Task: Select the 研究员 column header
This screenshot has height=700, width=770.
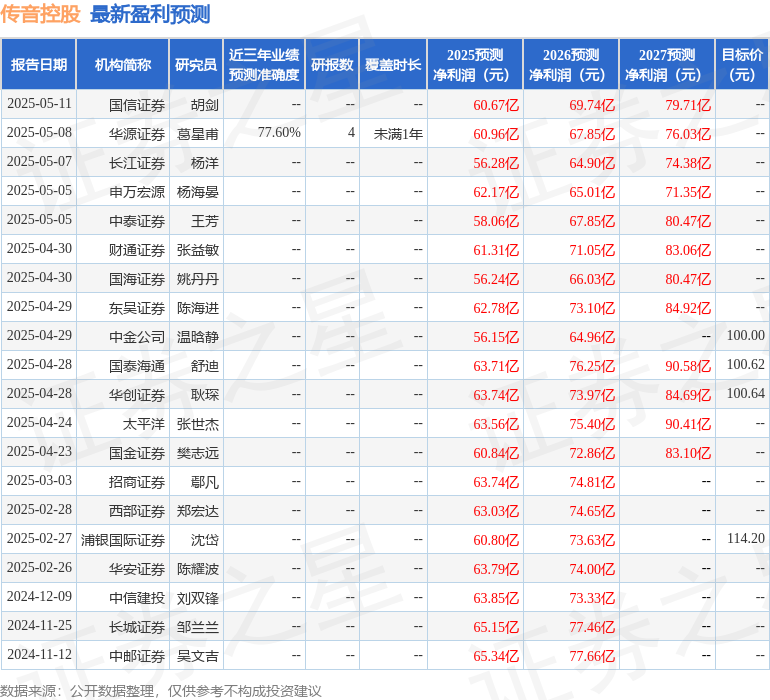Action: 196,64
